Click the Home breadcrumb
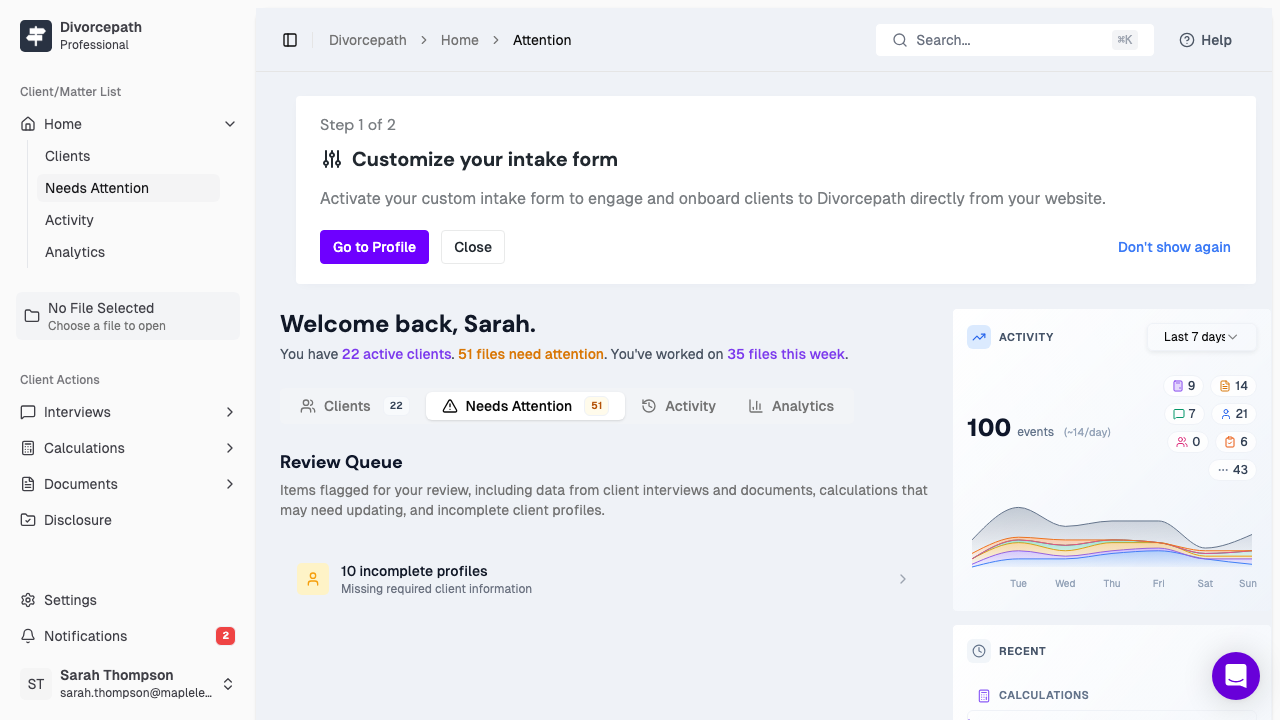 point(460,40)
